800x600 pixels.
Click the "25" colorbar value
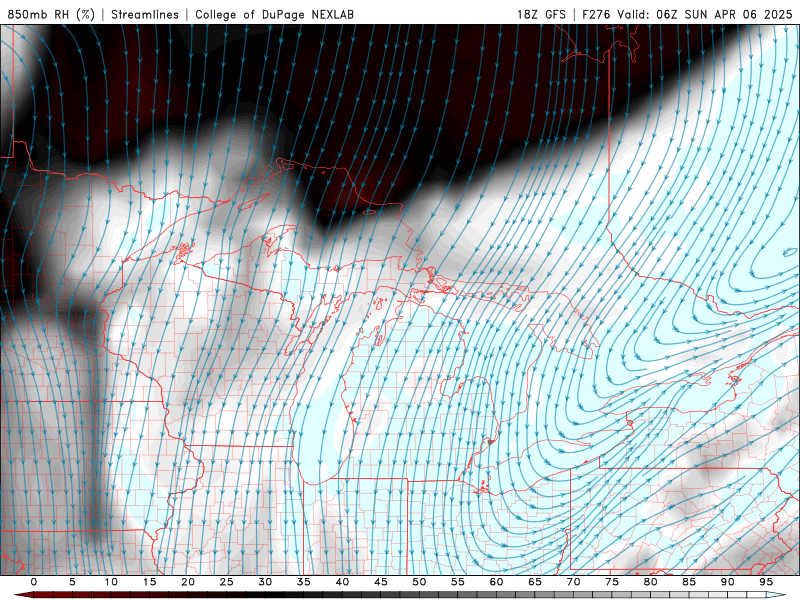[x=227, y=582]
